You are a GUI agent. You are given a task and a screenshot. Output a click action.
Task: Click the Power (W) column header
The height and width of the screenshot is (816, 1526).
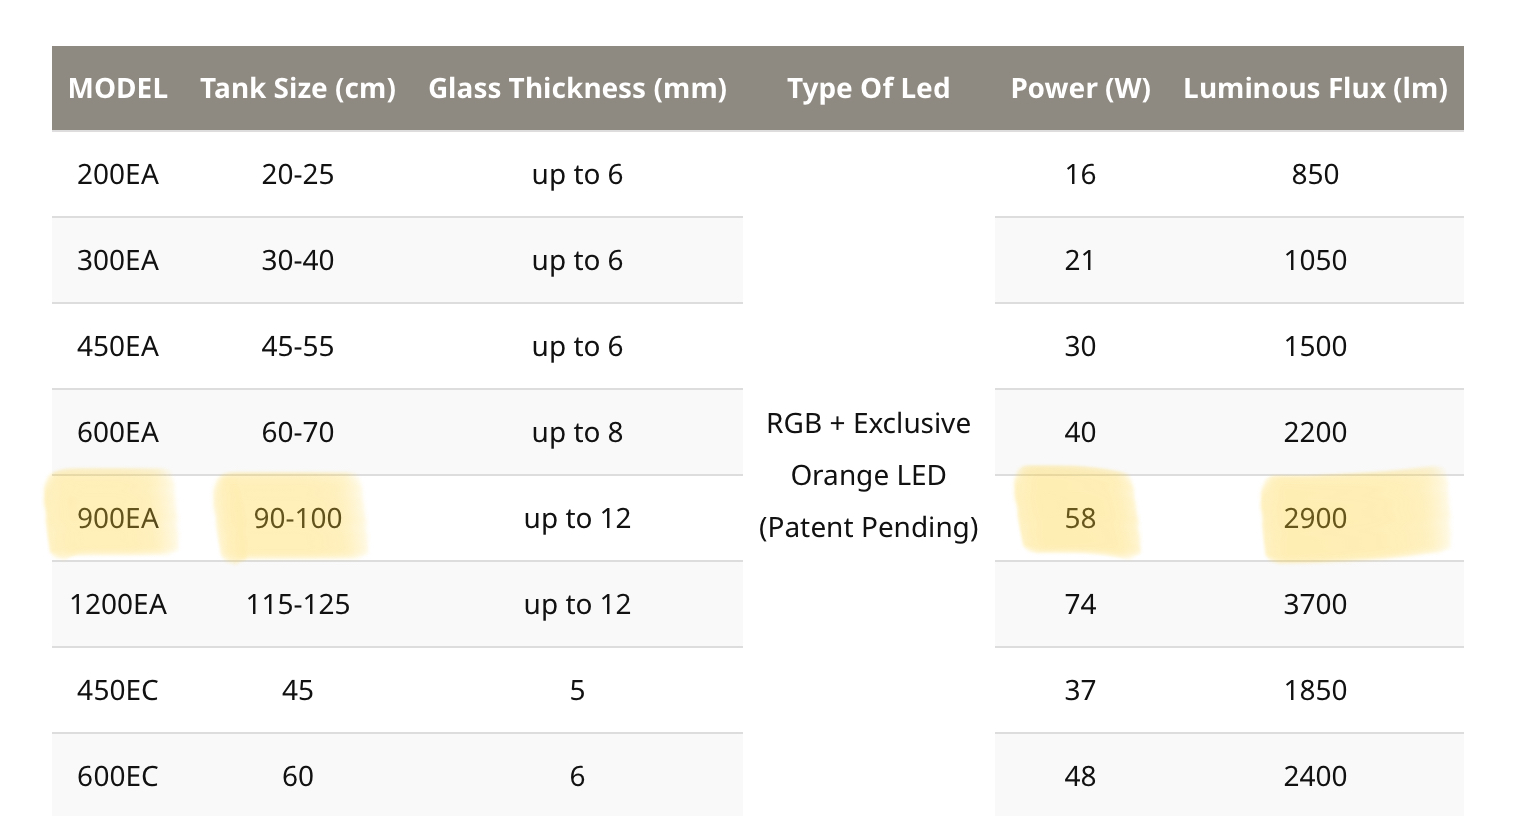coord(1080,88)
